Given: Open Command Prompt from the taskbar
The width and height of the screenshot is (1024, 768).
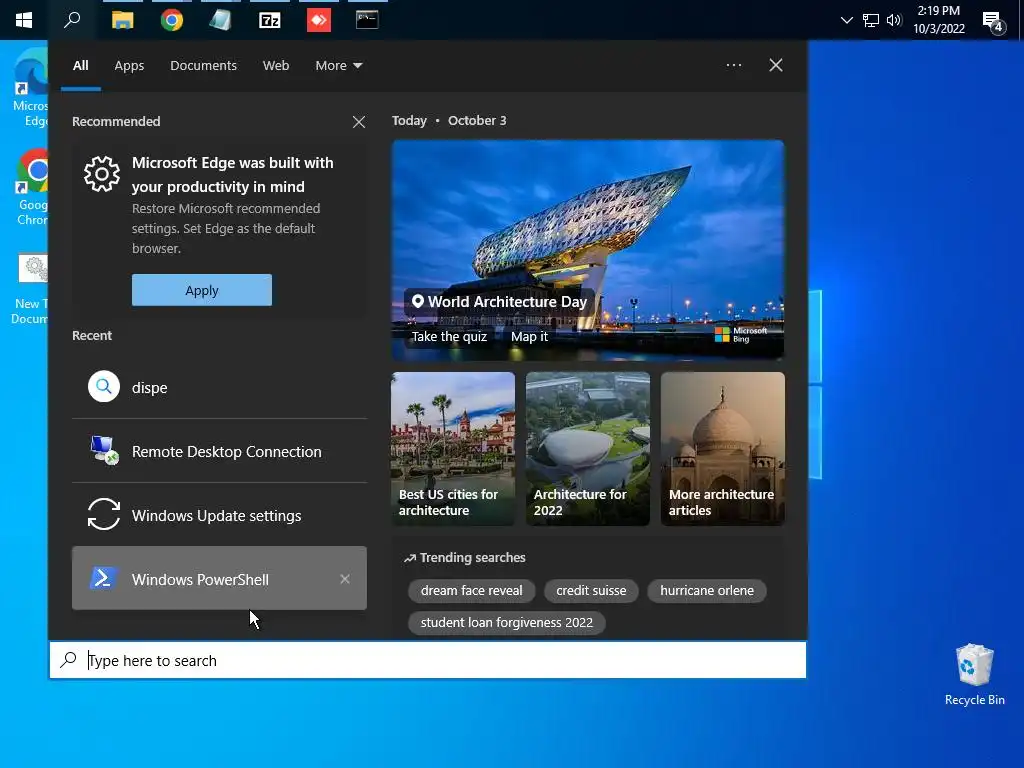Looking at the screenshot, I should coord(367,20).
